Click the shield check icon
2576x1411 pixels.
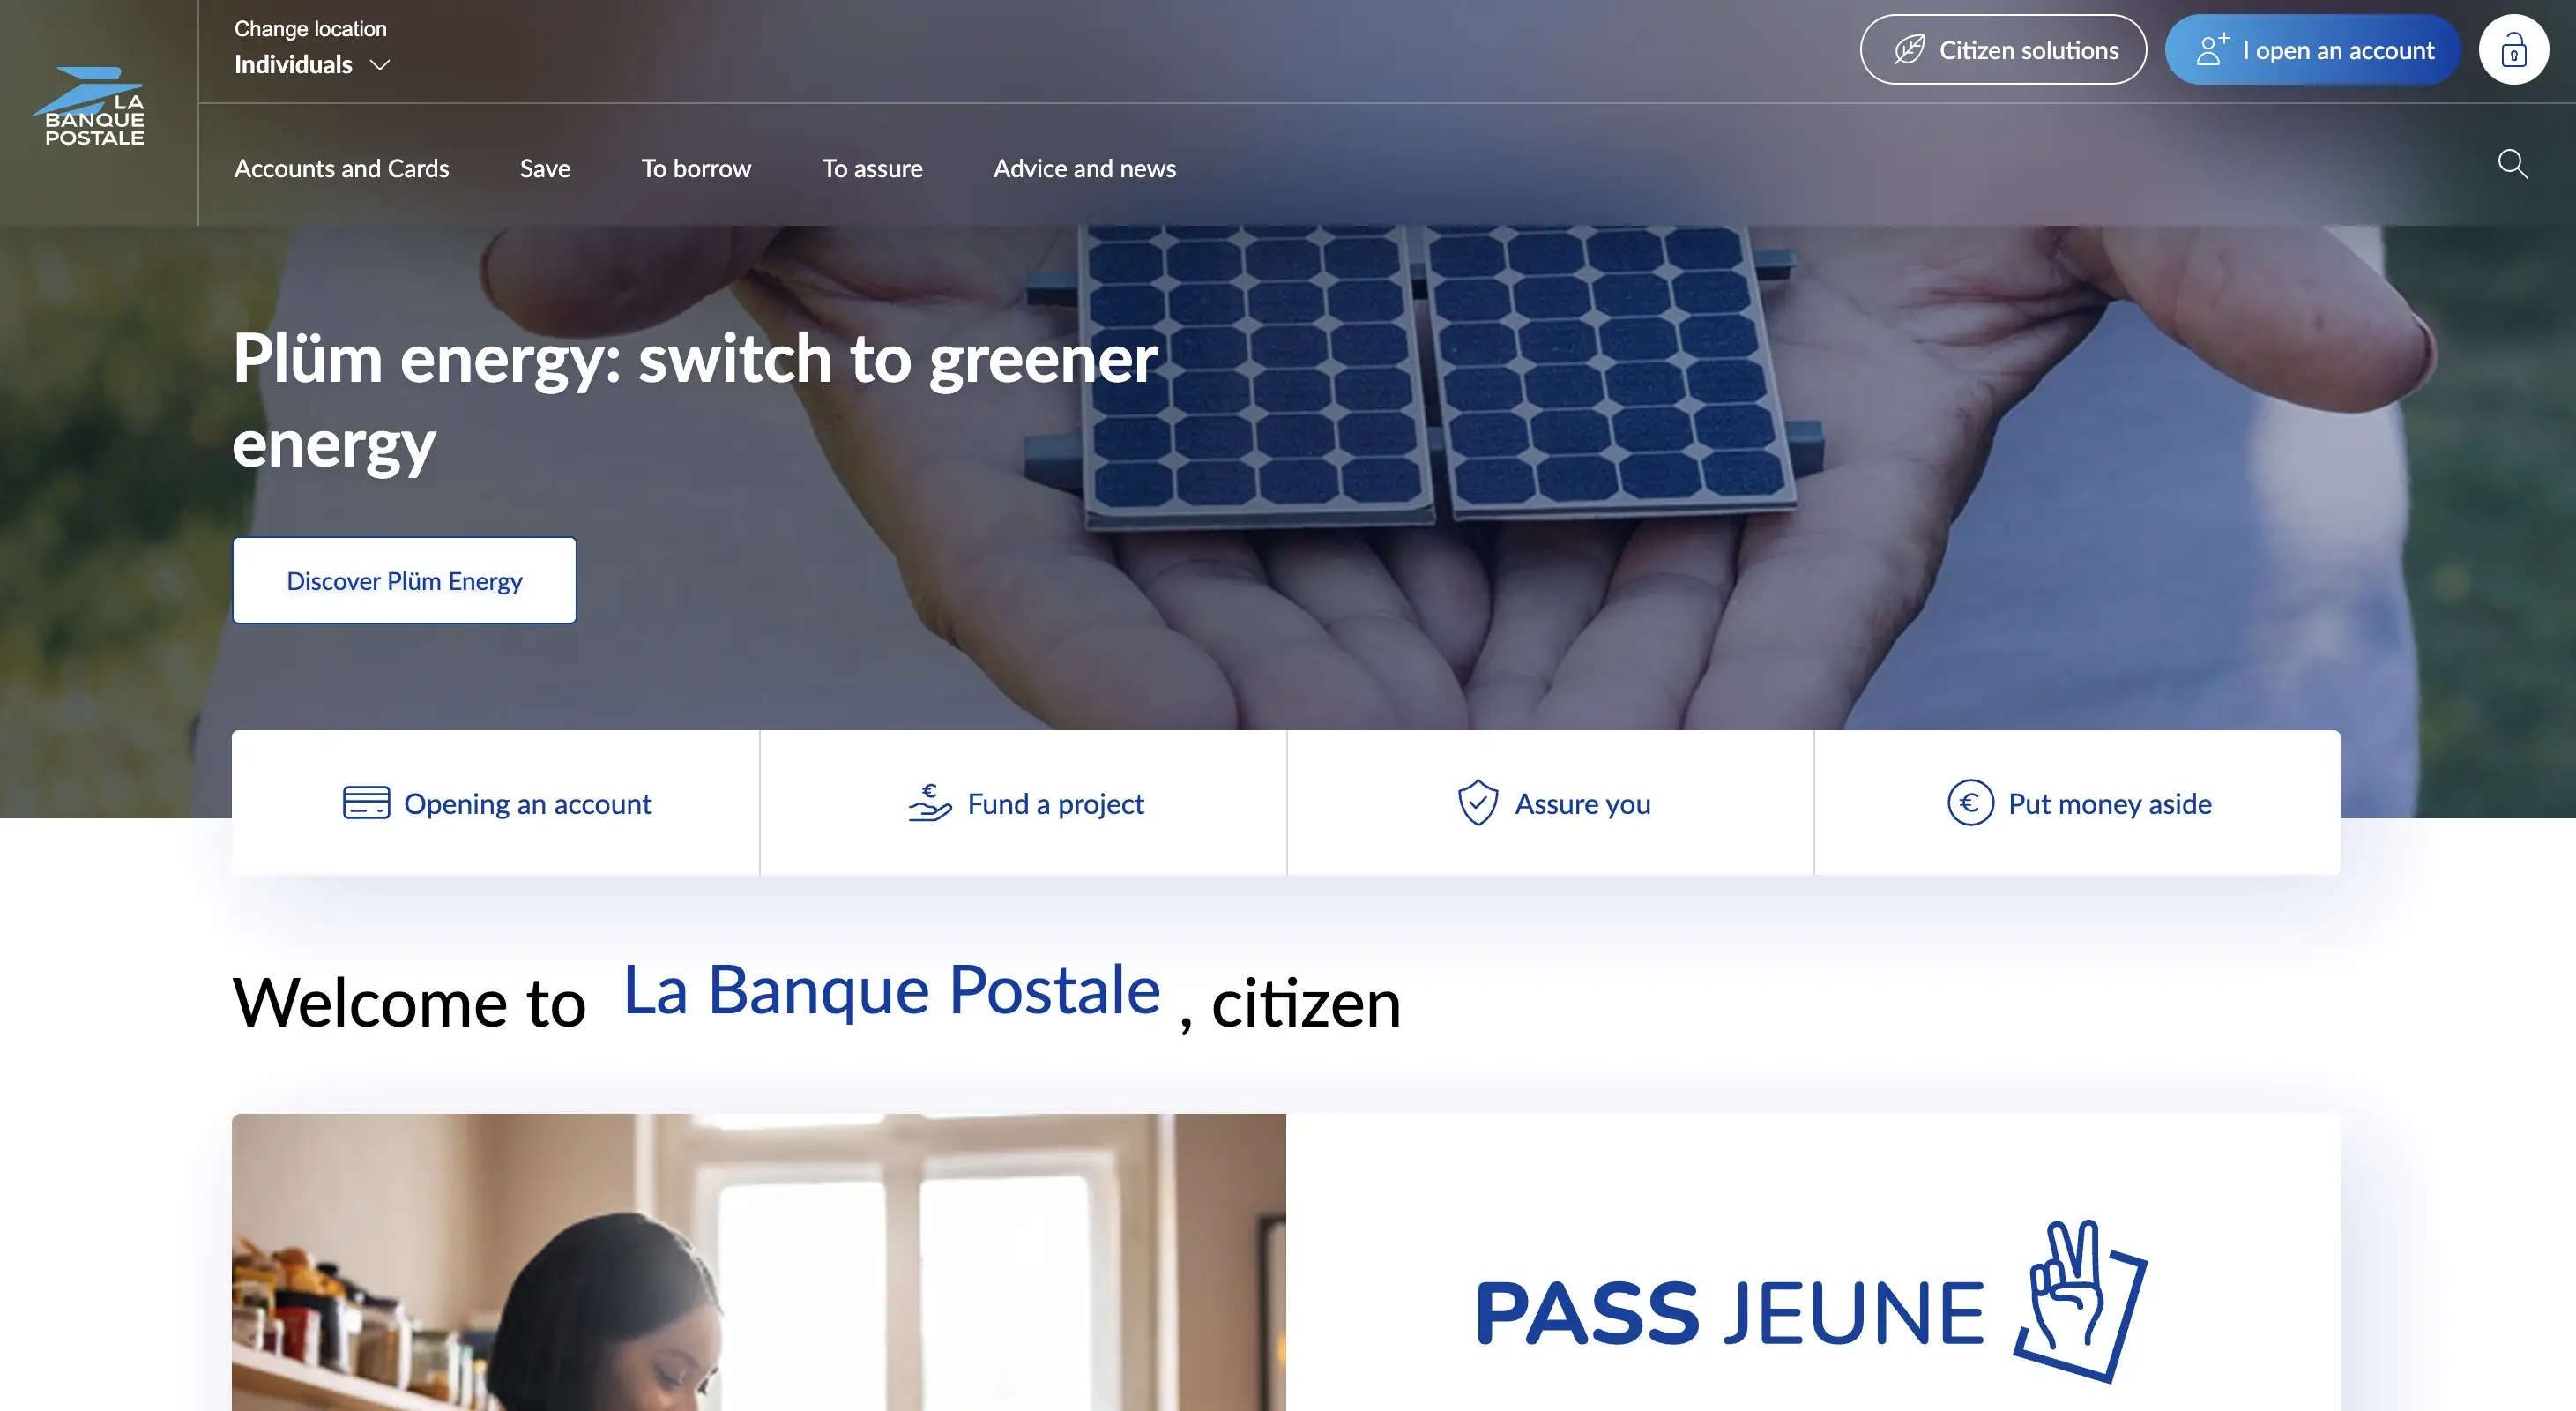(1477, 803)
